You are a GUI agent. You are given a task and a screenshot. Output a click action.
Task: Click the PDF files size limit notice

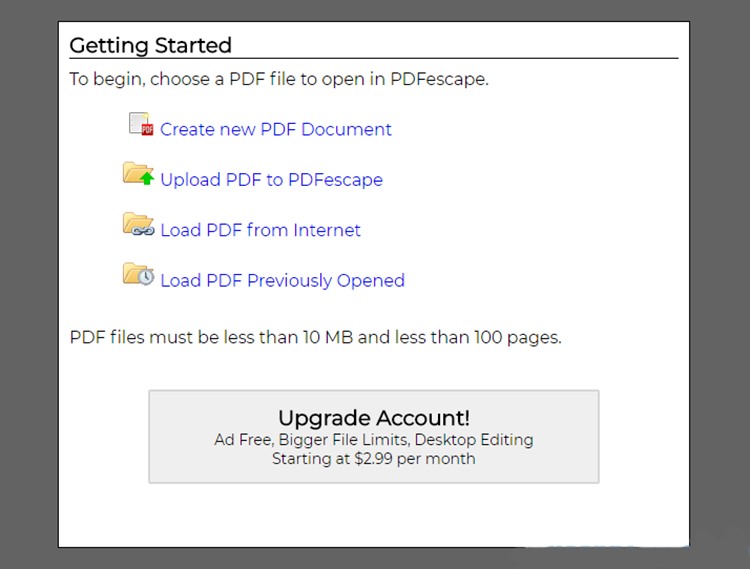point(316,338)
